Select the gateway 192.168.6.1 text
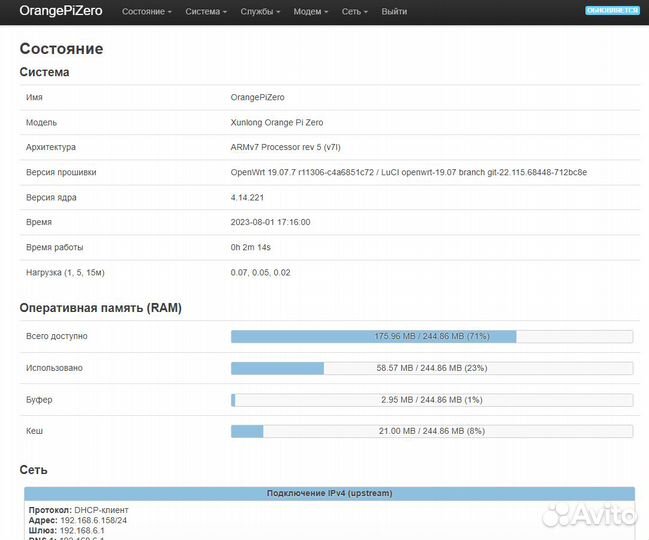The image size is (649, 540). point(82,530)
